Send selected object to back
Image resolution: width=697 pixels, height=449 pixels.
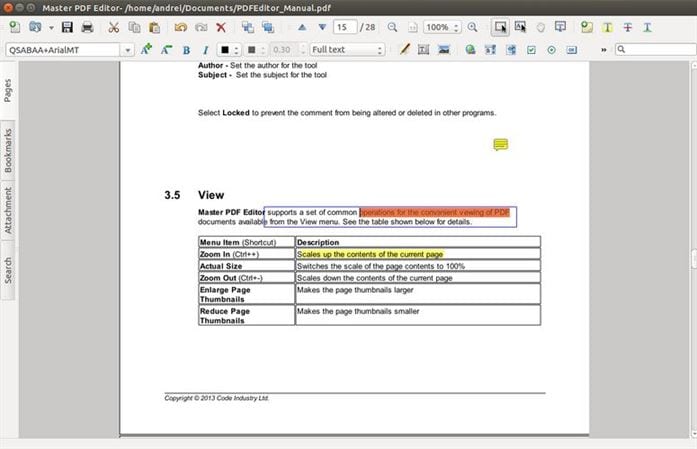268,27
